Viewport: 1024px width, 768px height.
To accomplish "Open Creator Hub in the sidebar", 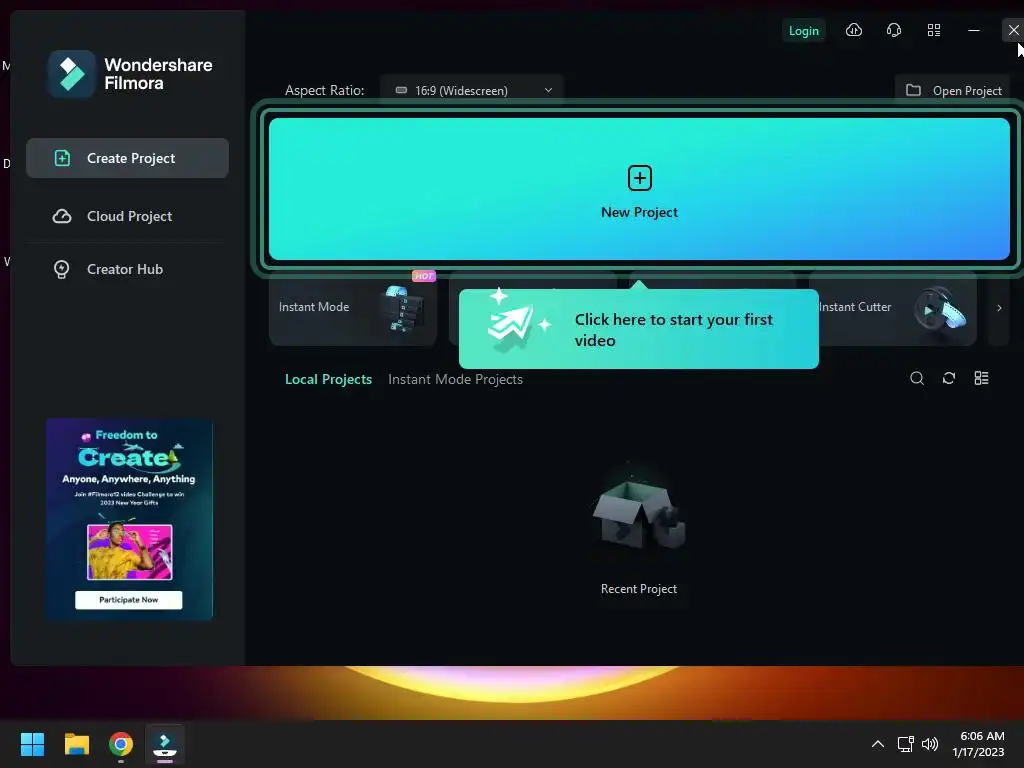I will coord(127,269).
